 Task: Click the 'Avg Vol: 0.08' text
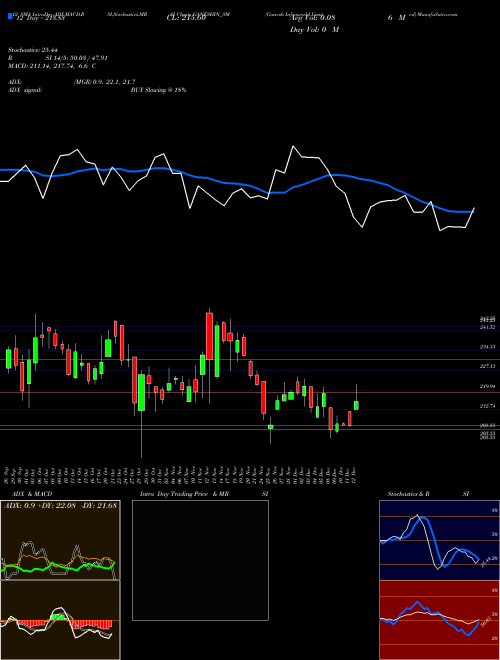coord(312,18)
